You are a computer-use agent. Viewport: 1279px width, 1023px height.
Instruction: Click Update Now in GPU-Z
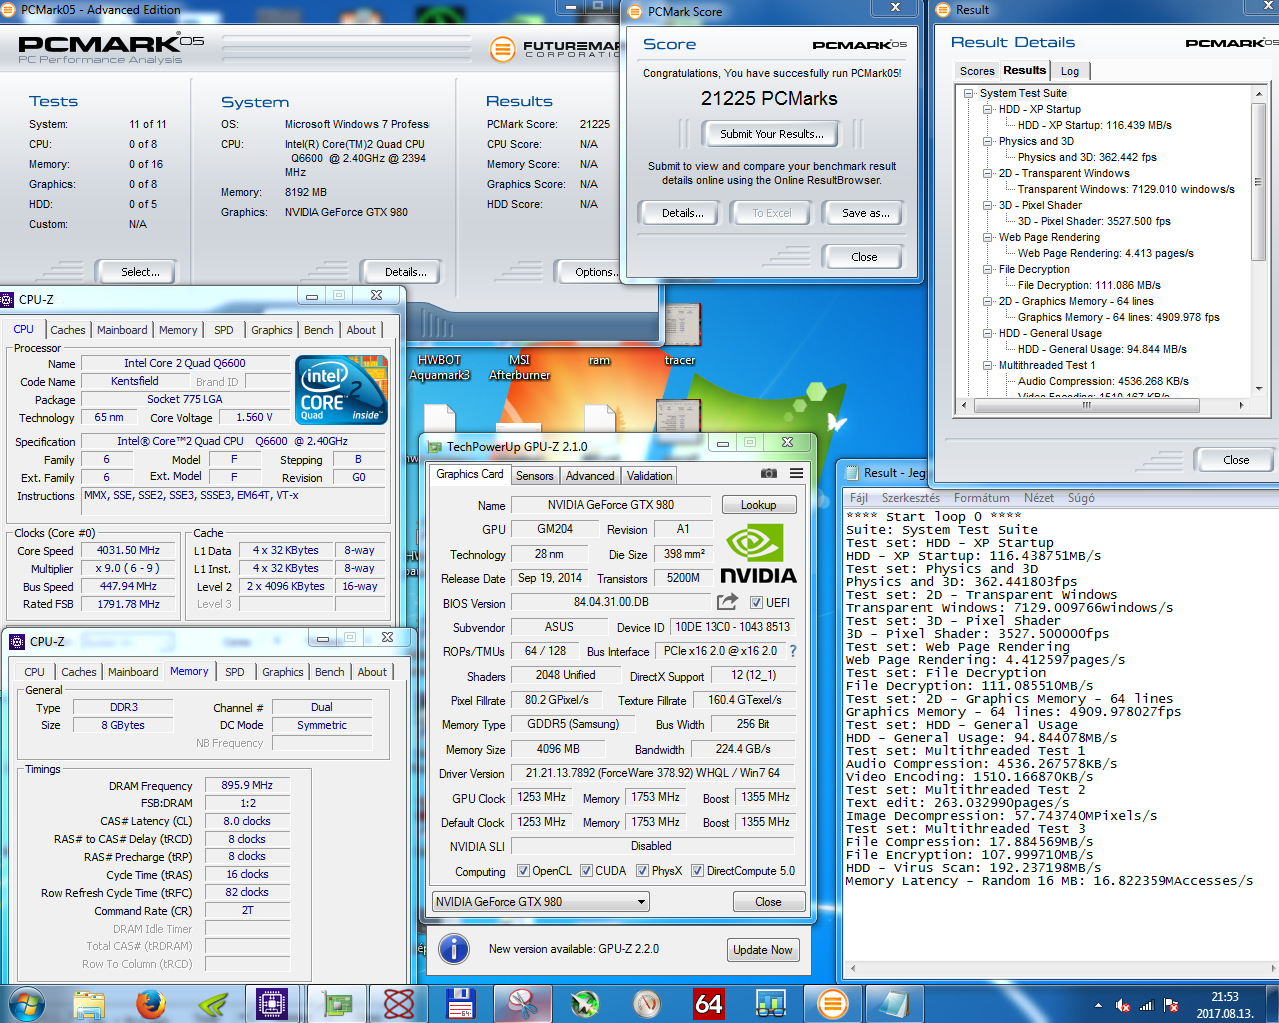click(x=763, y=950)
